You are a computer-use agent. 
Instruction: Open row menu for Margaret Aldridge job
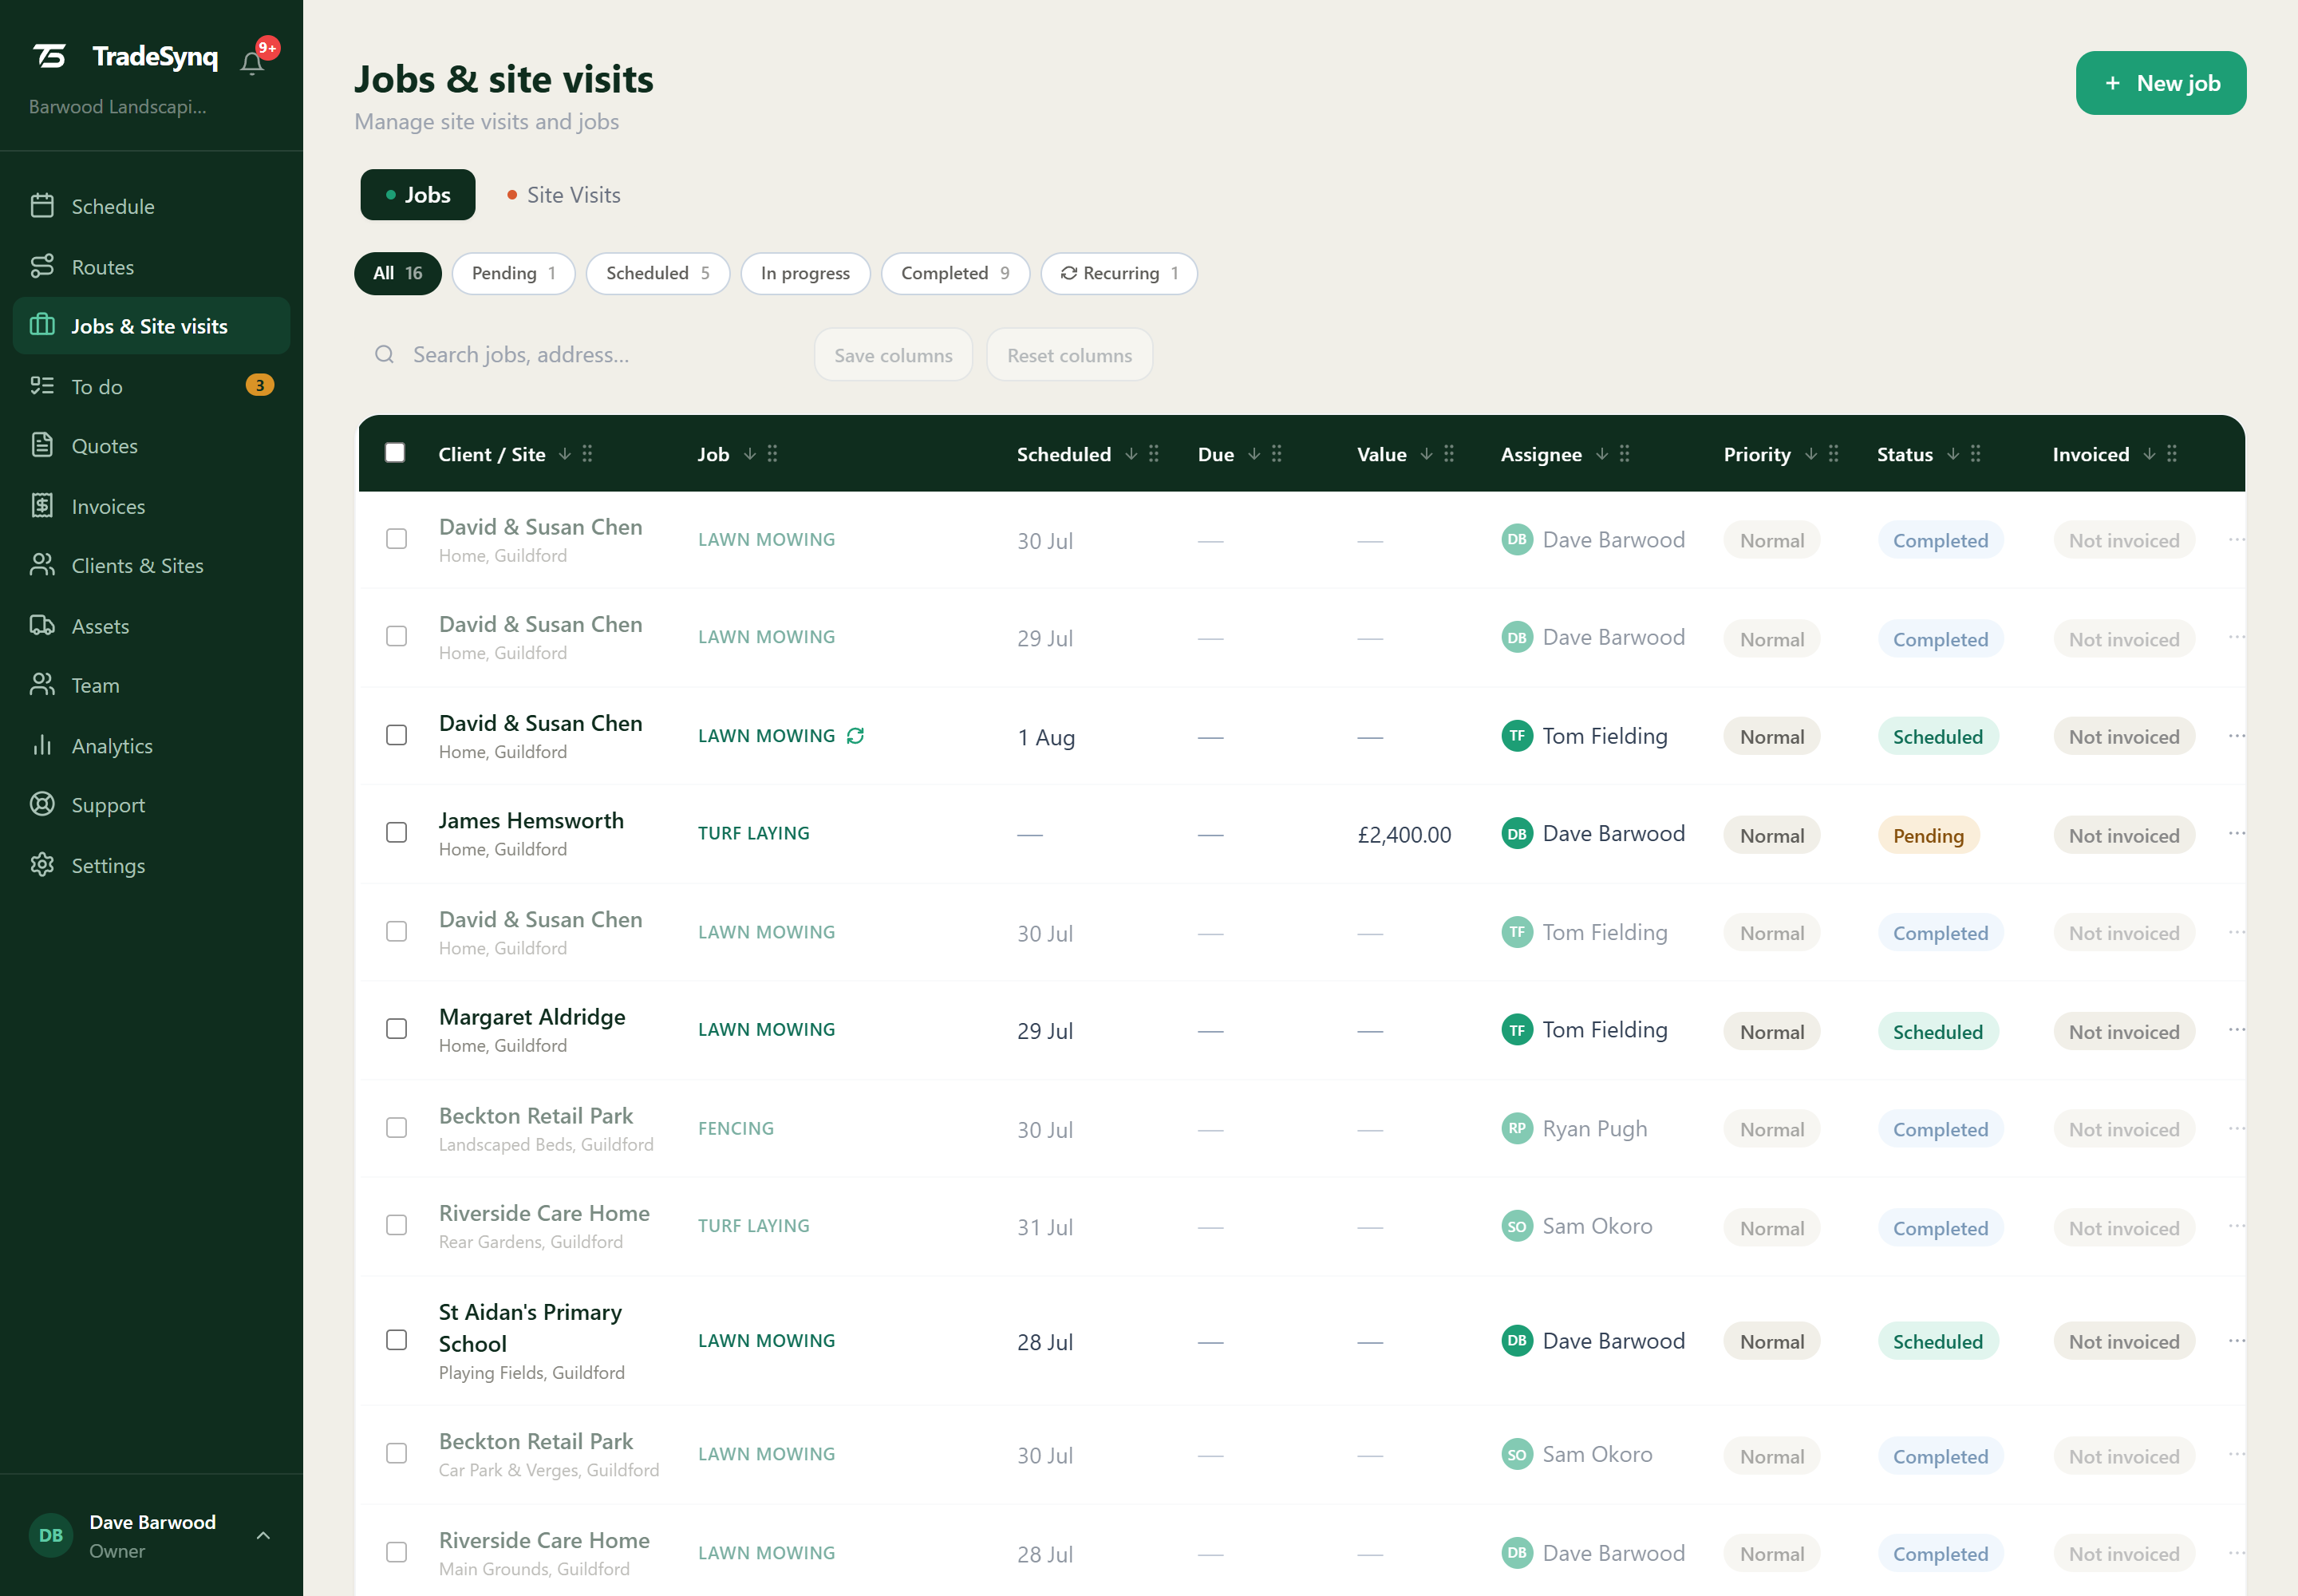click(x=2237, y=1030)
